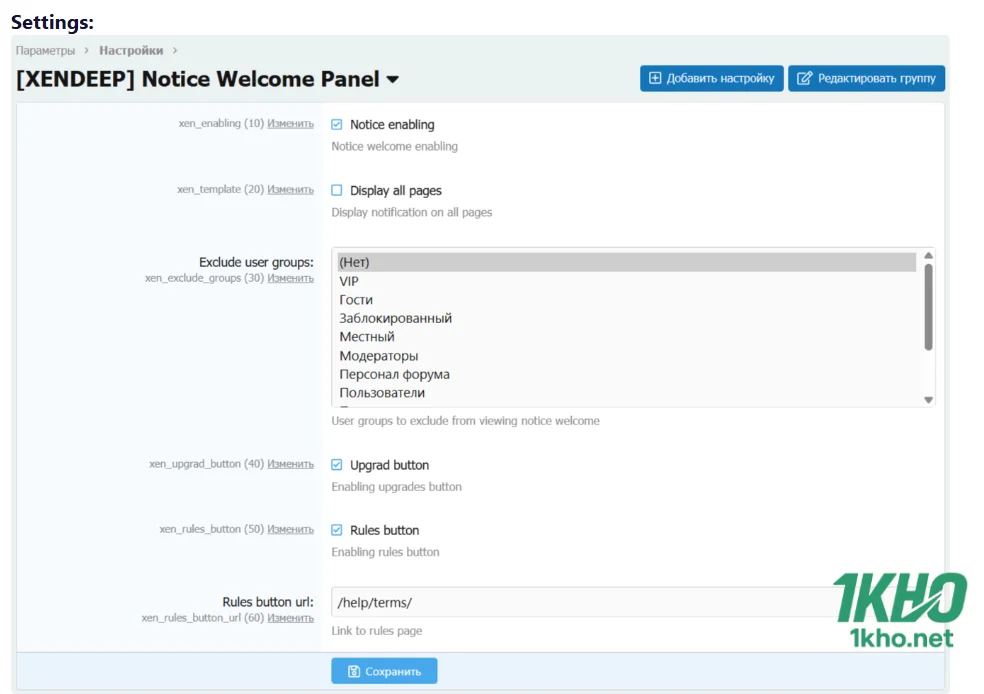
Task: Select VIP in the exclude groups list
Action: coord(349,281)
